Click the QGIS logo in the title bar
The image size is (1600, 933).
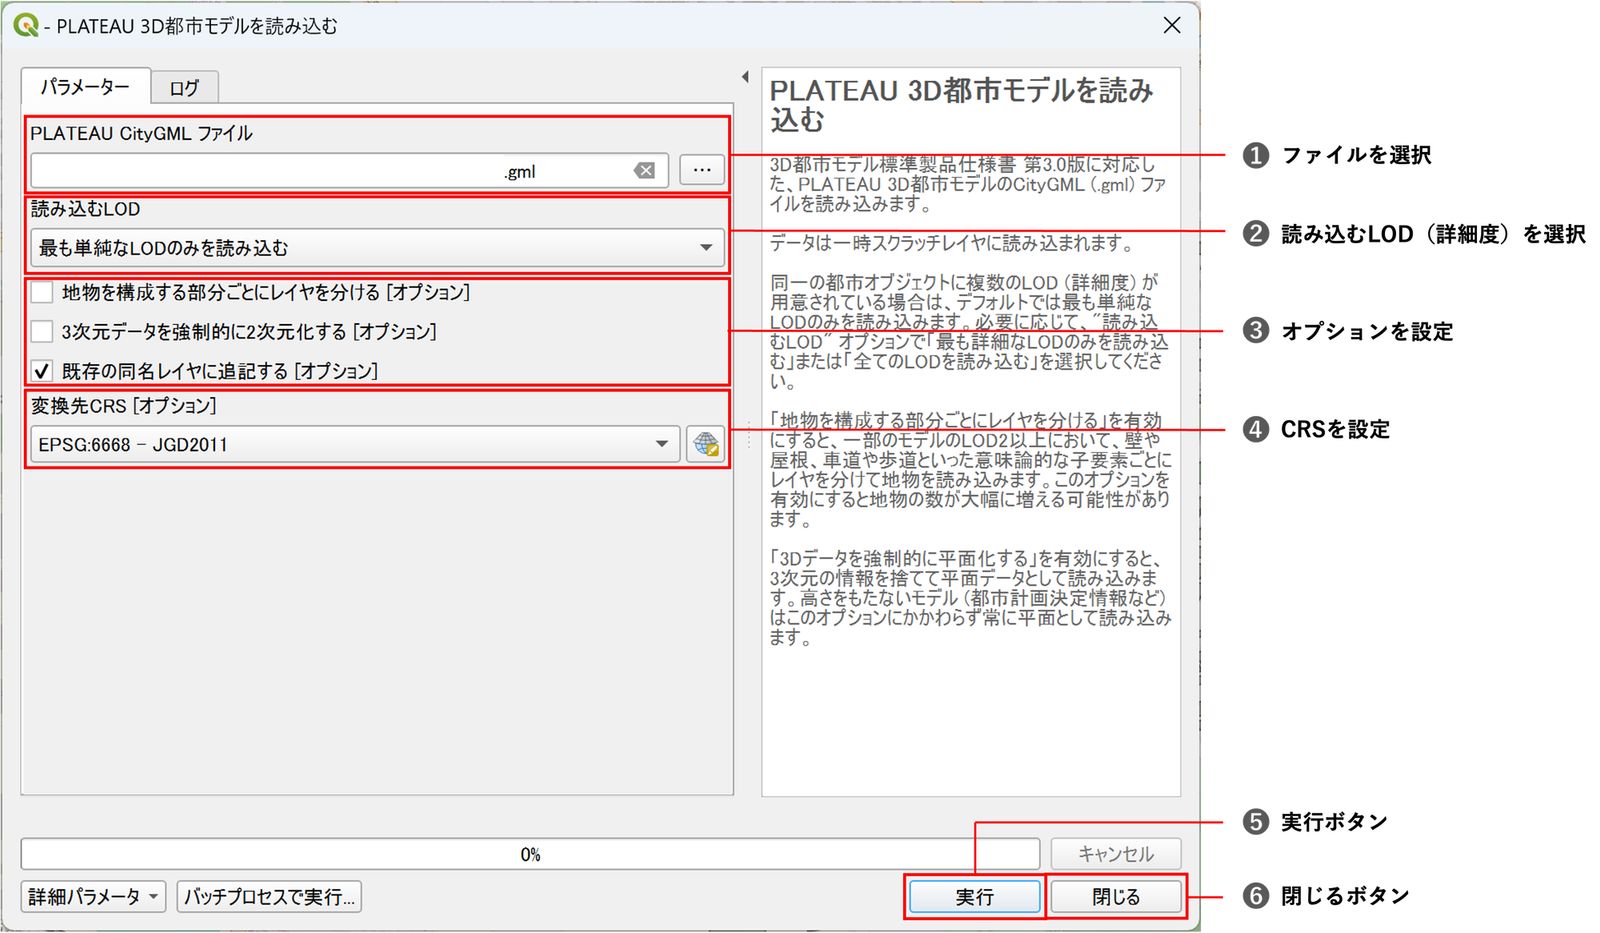(25, 26)
